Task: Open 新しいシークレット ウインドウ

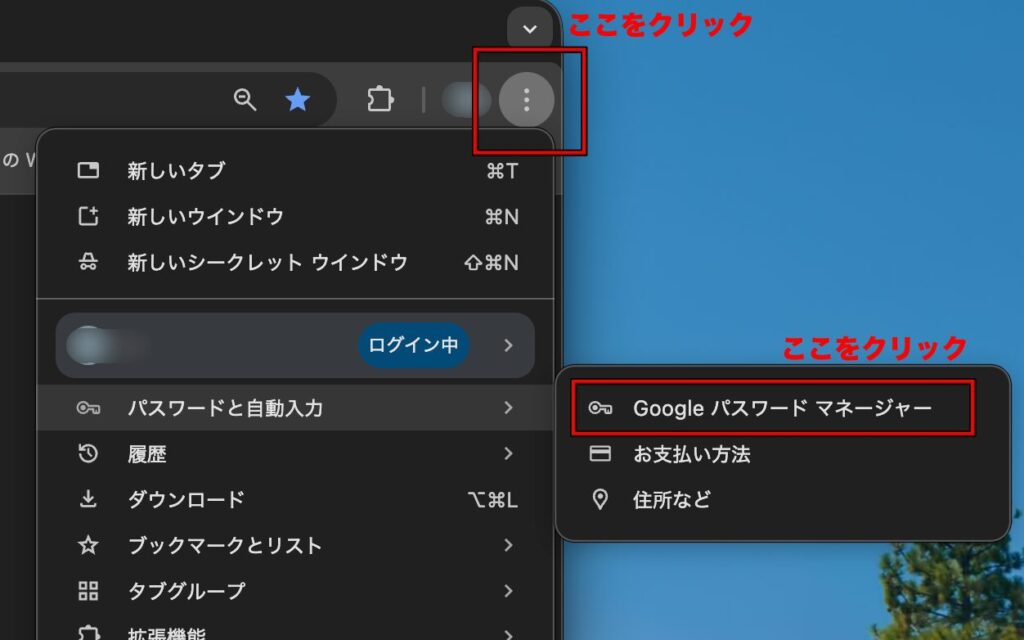Action: point(267,263)
